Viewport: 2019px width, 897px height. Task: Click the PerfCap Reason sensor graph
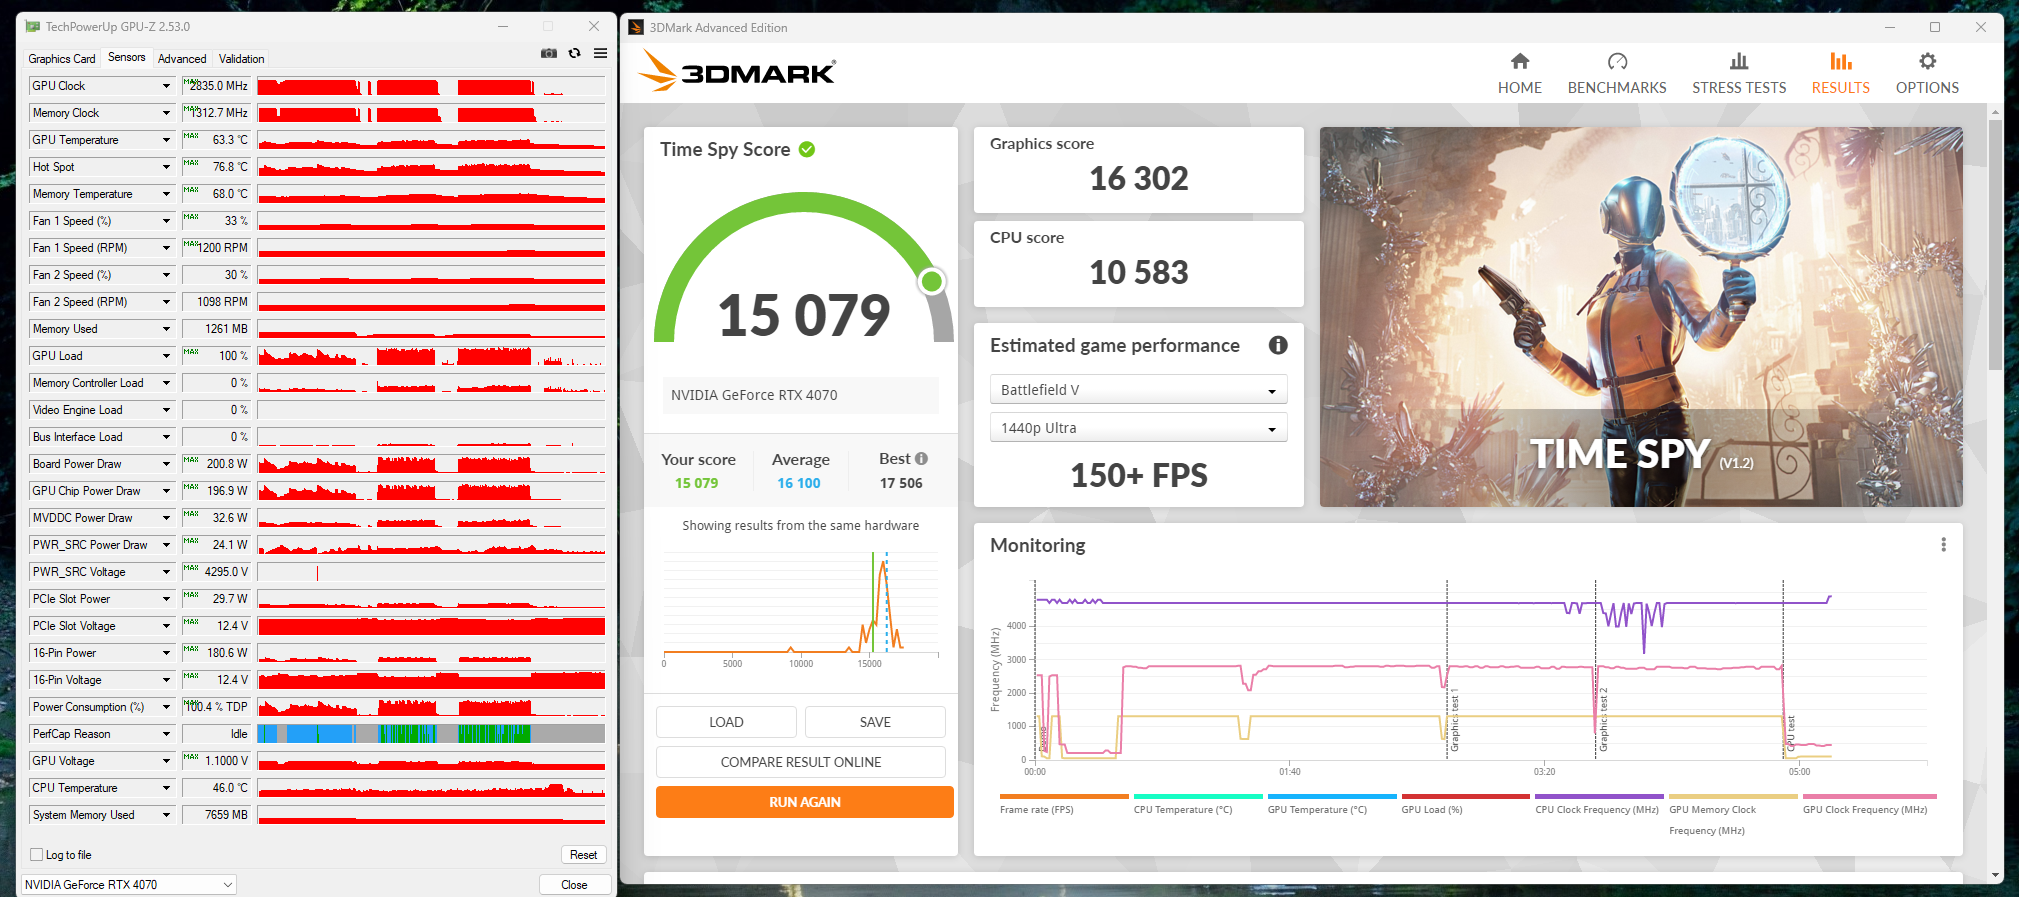[x=431, y=734]
